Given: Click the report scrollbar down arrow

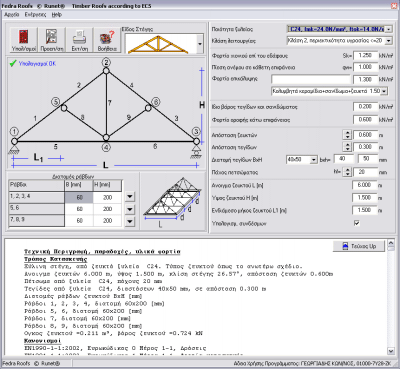Looking at the screenshot, I should (391, 351).
